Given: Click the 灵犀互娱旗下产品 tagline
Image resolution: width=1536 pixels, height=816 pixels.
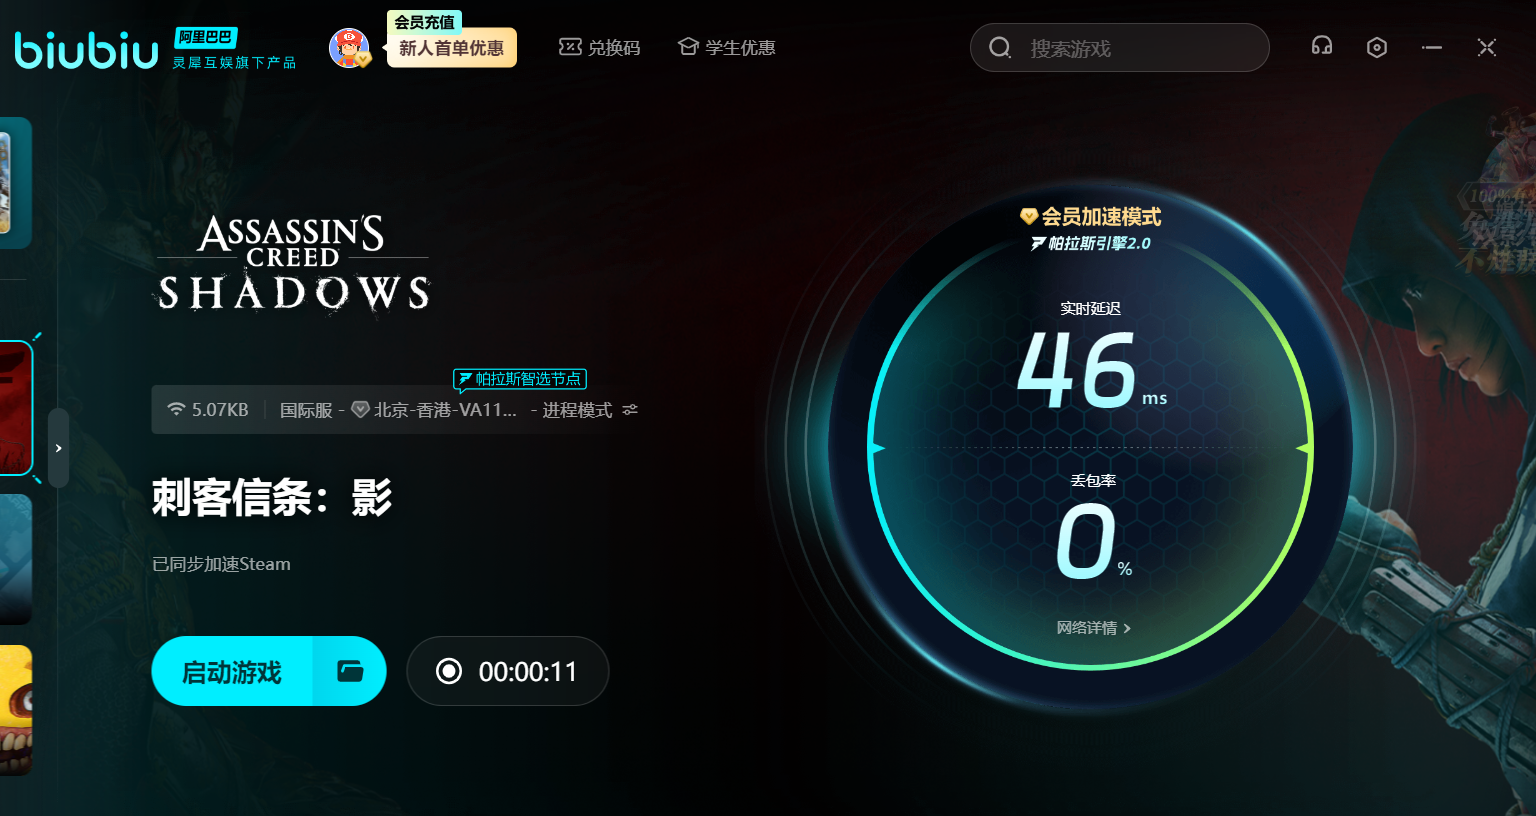Looking at the screenshot, I should (x=234, y=62).
